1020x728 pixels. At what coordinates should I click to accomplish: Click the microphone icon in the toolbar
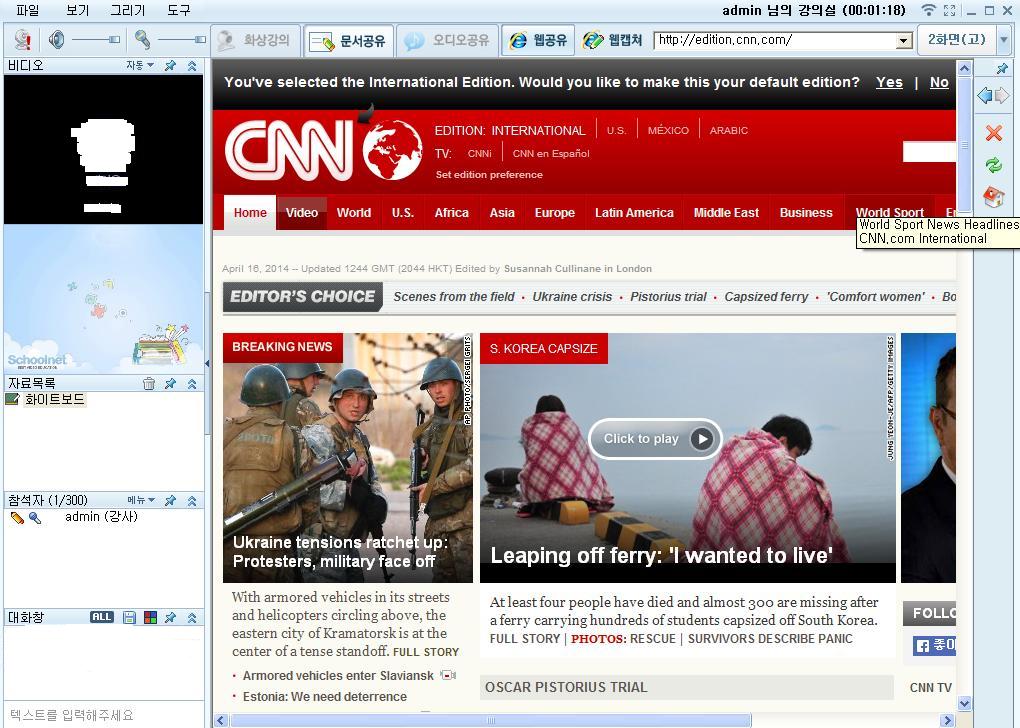coord(142,40)
